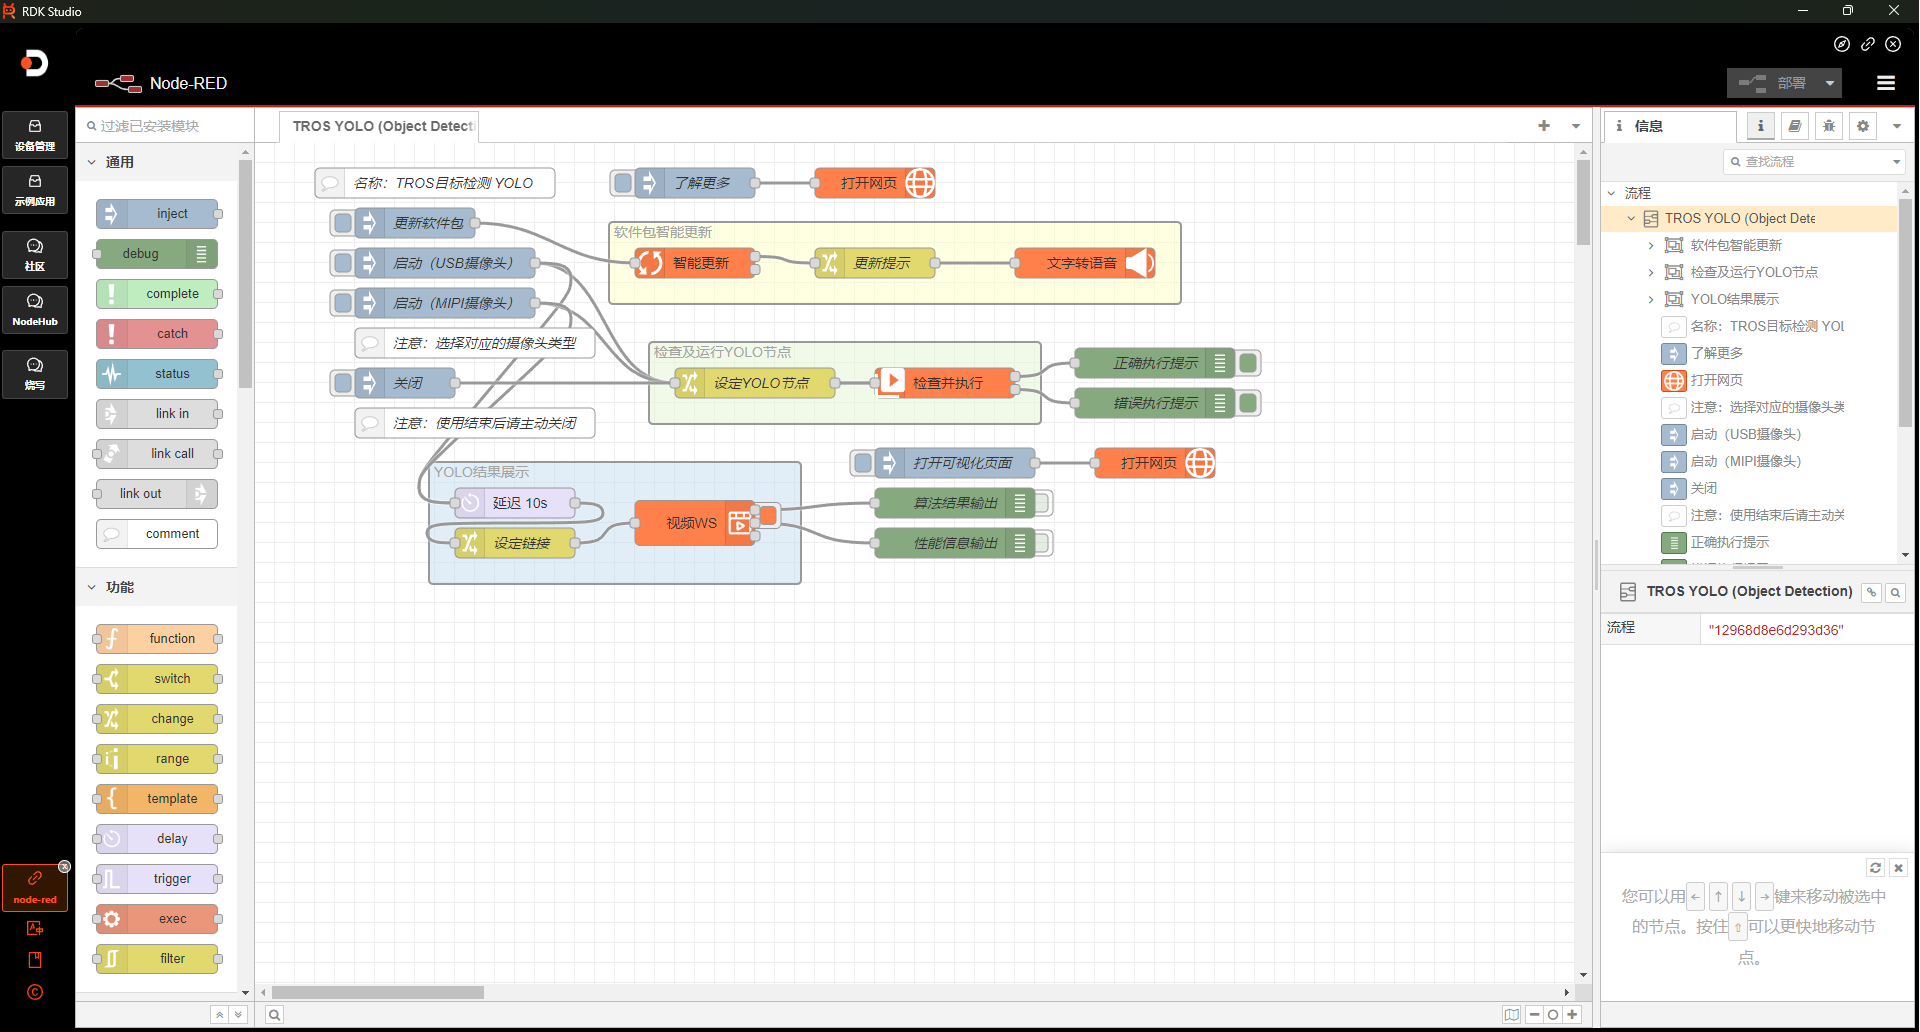Click the circled X icon in top bar
Screen dimensions: 1920x1032
click(1893, 44)
